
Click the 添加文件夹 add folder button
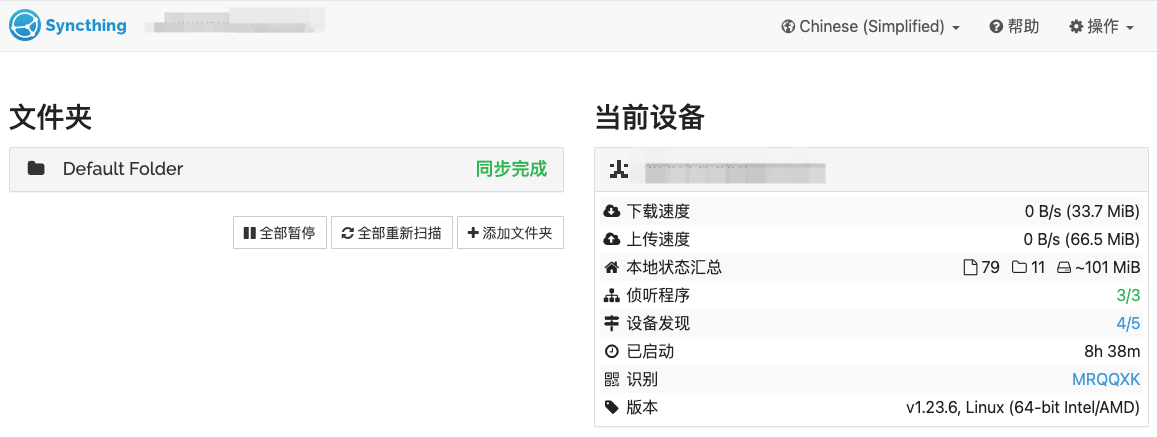tap(510, 233)
